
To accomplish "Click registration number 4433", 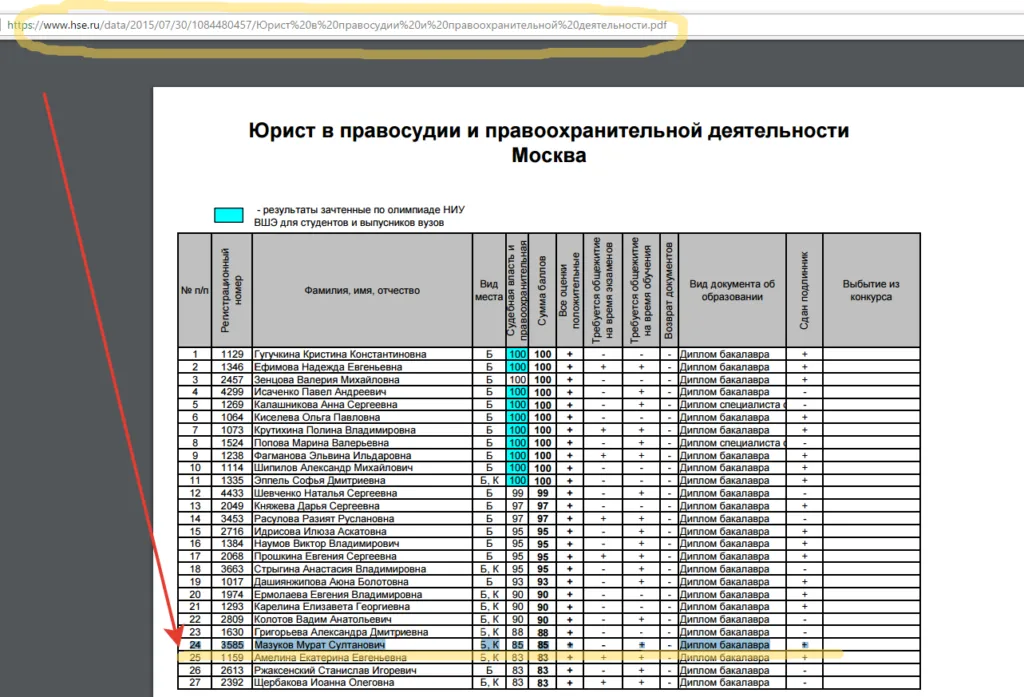I will 232,493.
